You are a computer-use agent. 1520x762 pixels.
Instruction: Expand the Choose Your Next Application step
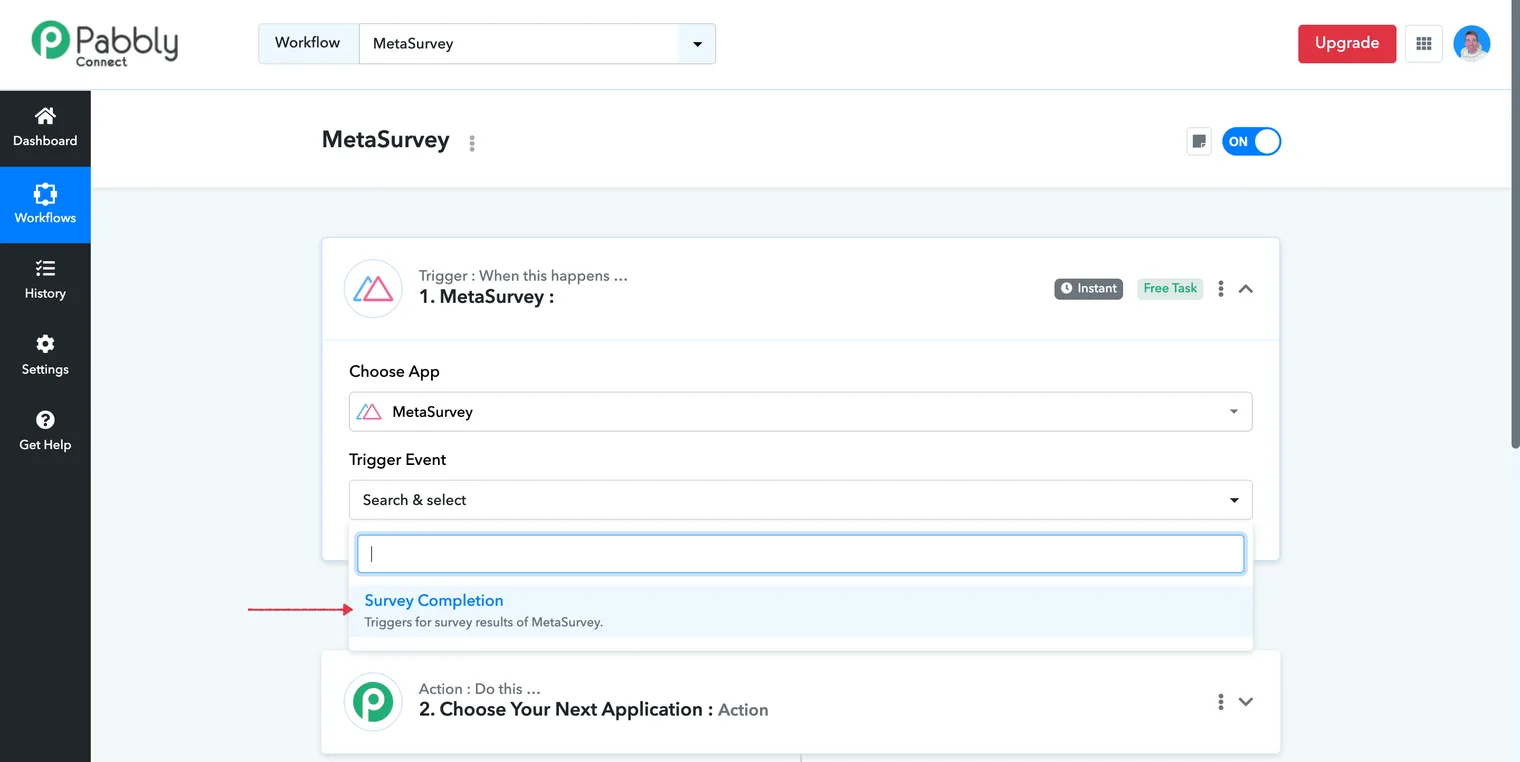[1246, 702]
